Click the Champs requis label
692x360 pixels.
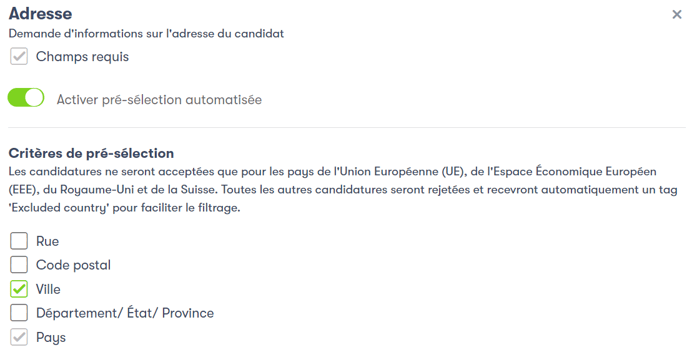[x=82, y=57]
